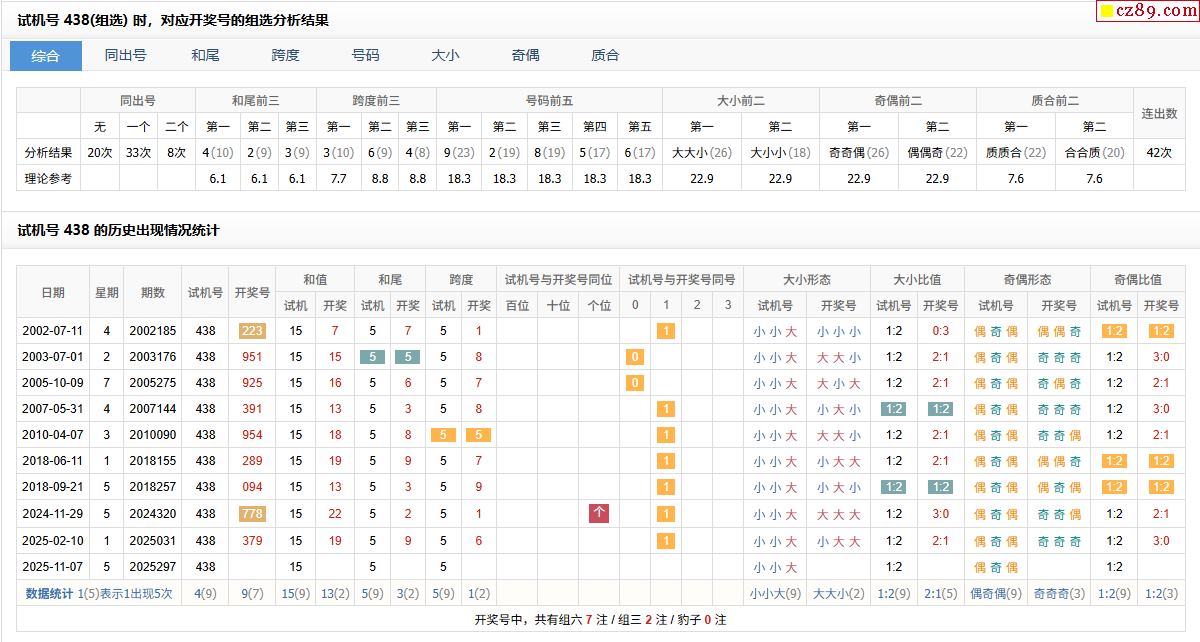Click the orange 0 badge in the 2003-07-01 row

point(635,357)
